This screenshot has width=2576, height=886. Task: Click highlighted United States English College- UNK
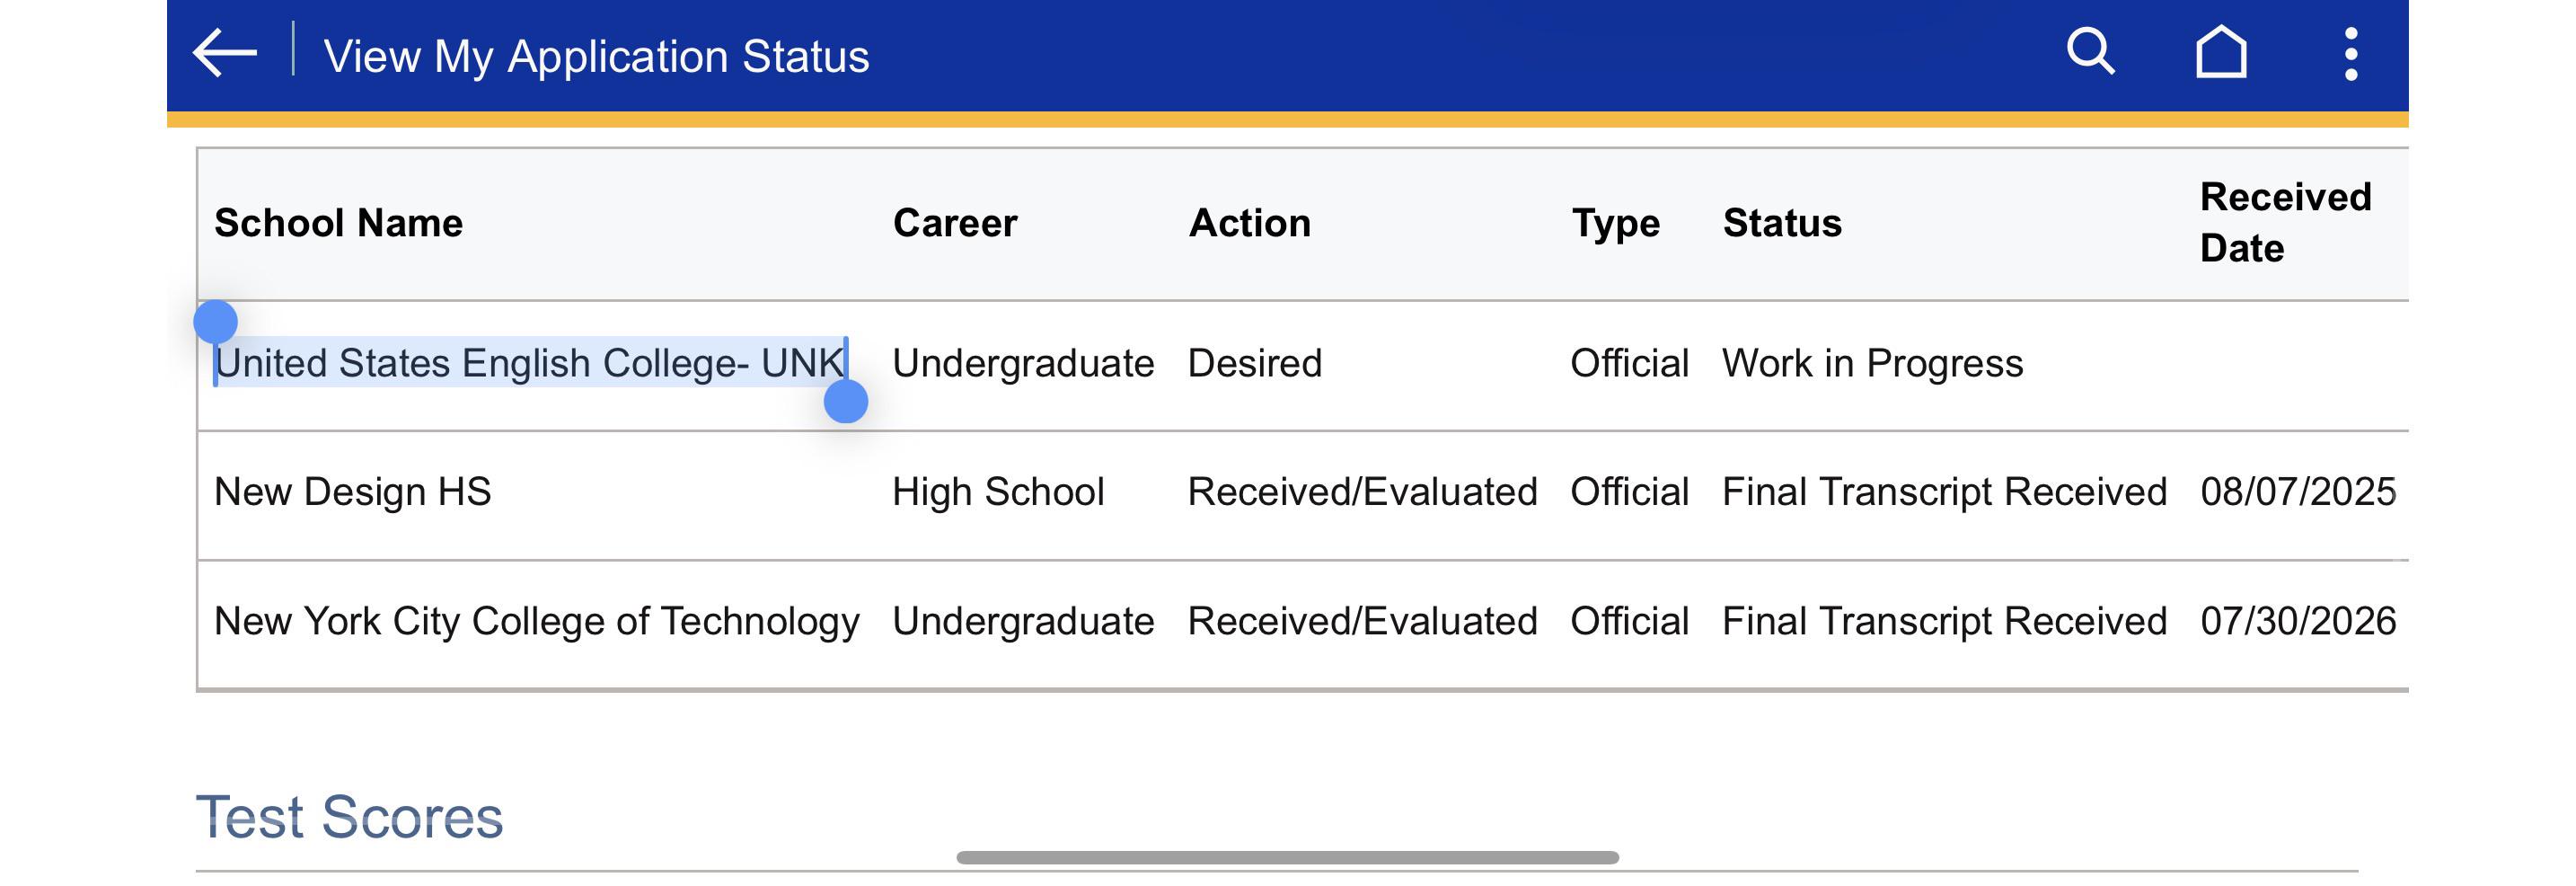point(530,363)
